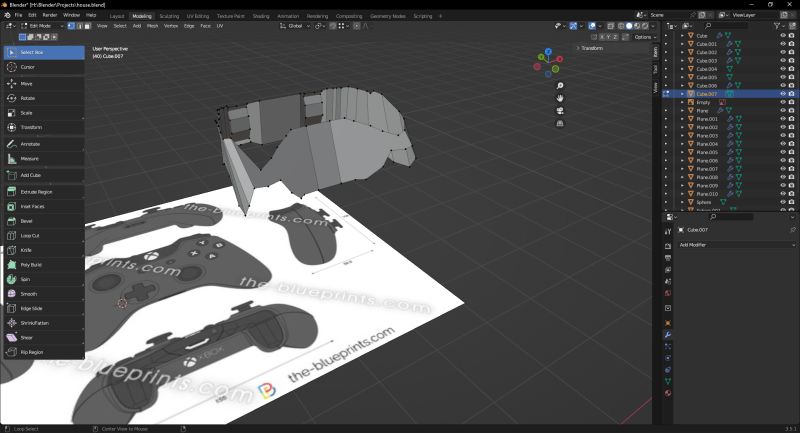This screenshot has height=433, width=800.
Task: Enable vertex select mode
Action: point(71,26)
